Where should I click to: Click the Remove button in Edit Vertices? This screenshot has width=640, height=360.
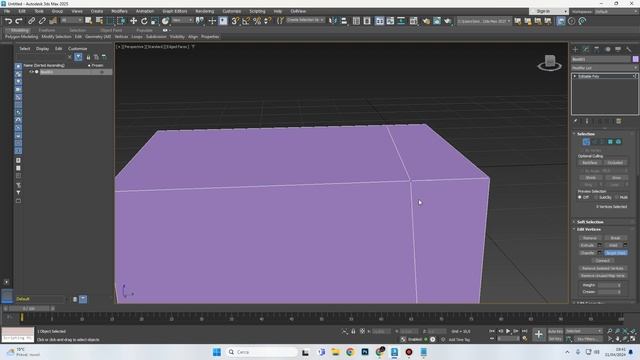pos(590,238)
